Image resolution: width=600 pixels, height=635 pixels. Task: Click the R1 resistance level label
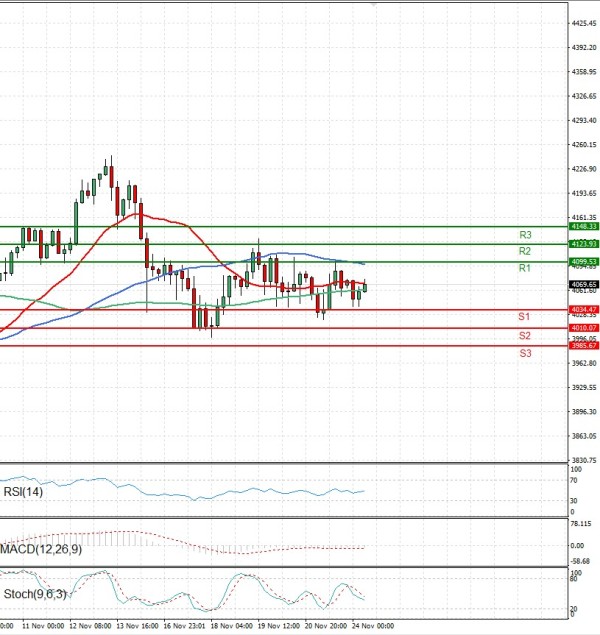pyautogui.click(x=524, y=269)
